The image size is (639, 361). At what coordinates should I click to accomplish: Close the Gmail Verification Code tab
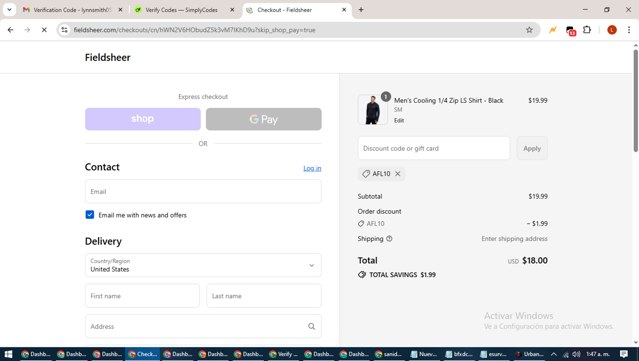120,10
